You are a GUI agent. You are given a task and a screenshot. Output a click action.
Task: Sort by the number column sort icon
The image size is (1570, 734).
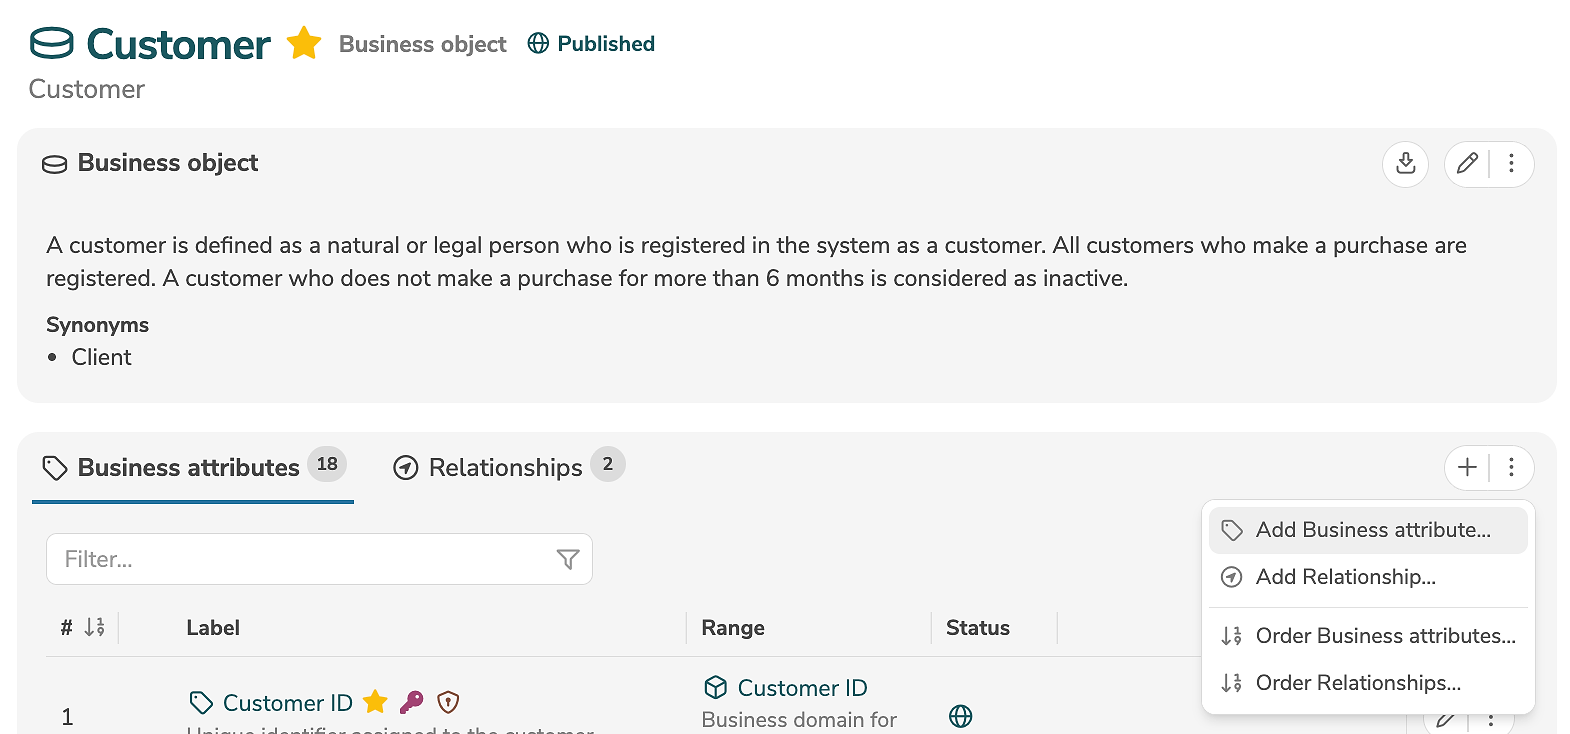pos(94,627)
